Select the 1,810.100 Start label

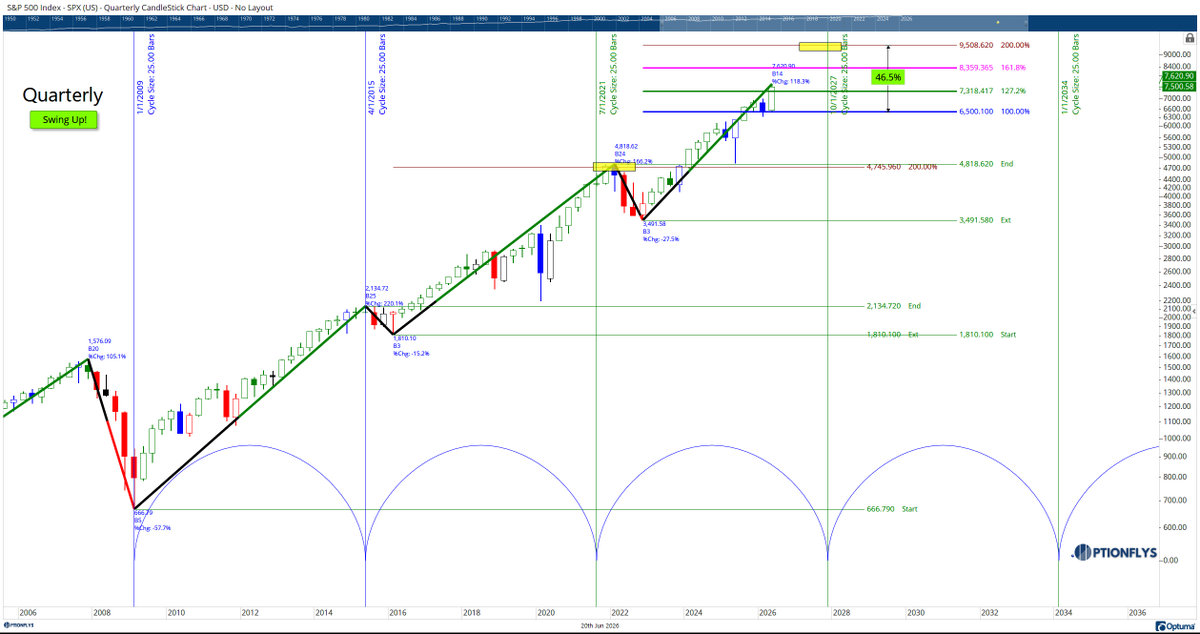point(986,334)
